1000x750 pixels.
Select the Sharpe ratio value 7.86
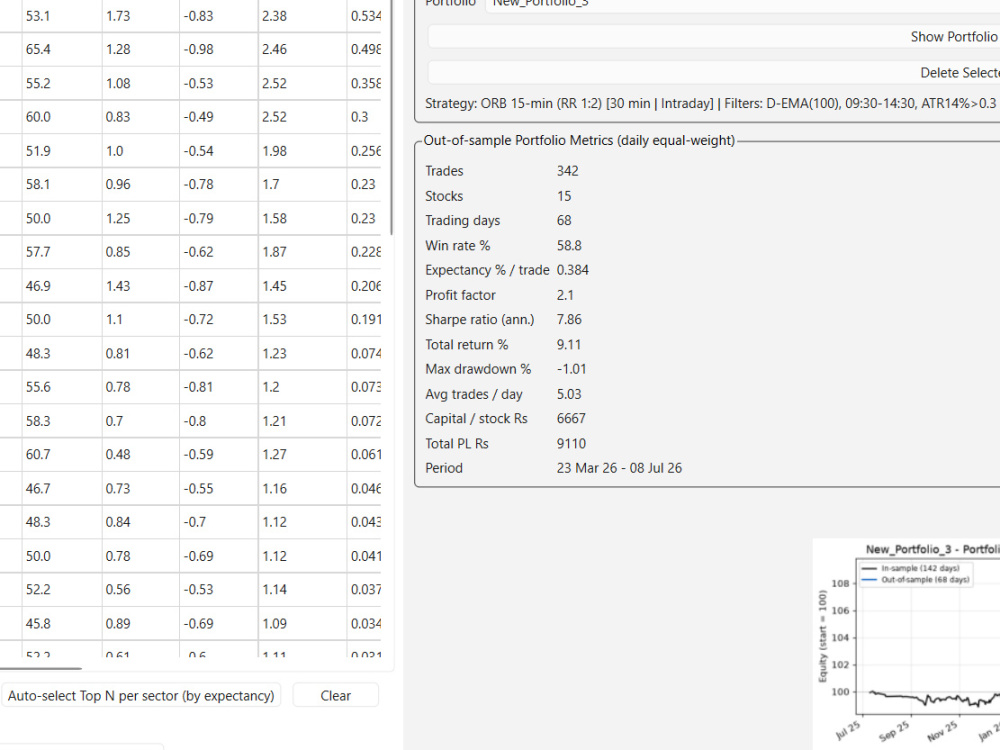(x=569, y=320)
